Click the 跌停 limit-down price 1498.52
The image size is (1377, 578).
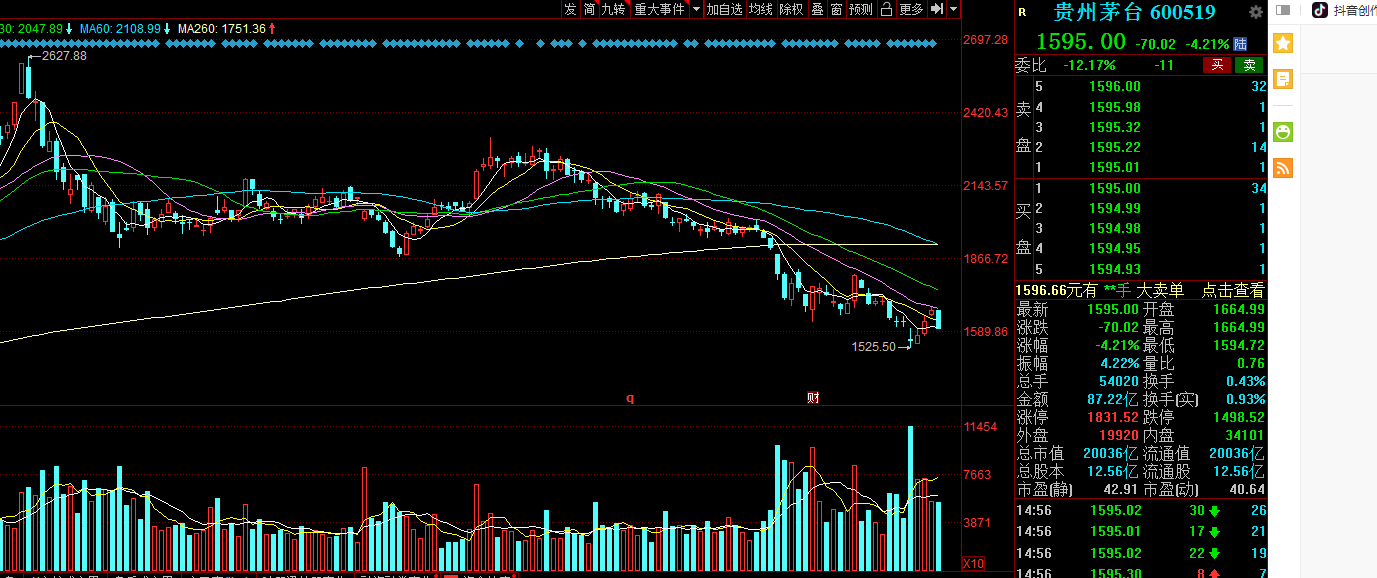pos(1238,417)
